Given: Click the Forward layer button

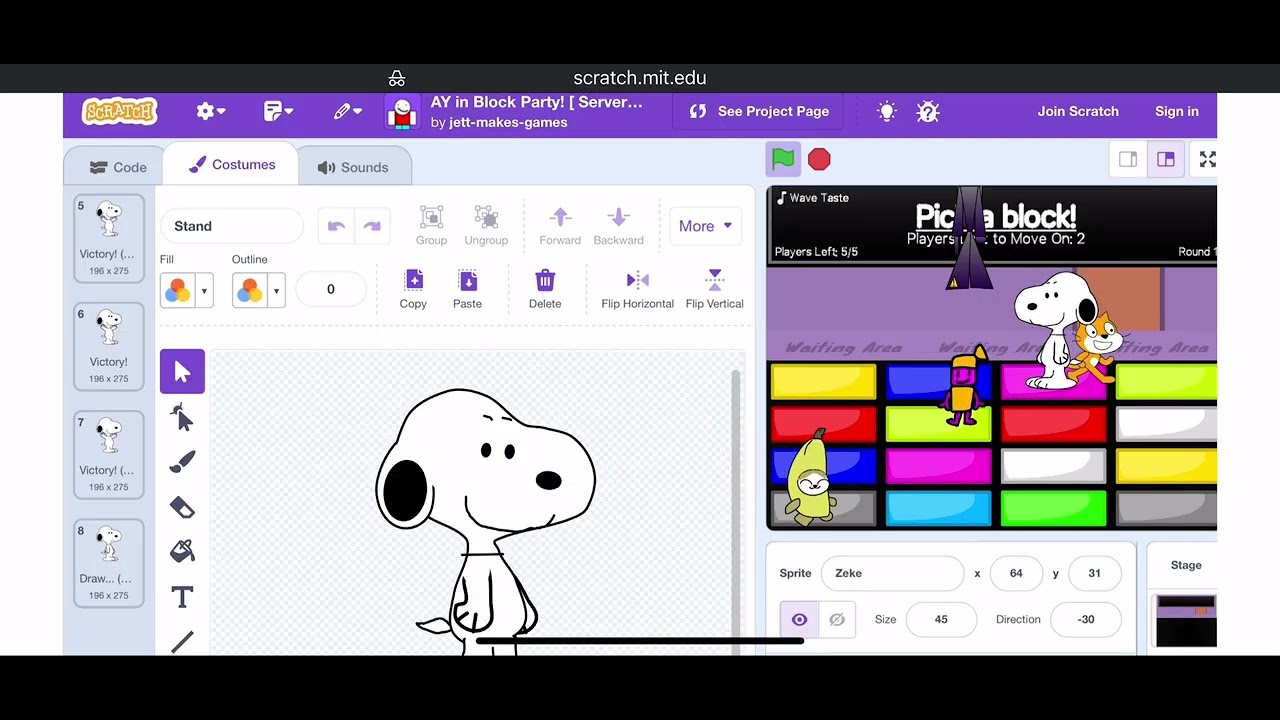Looking at the screenshot, I should [560, 225].
